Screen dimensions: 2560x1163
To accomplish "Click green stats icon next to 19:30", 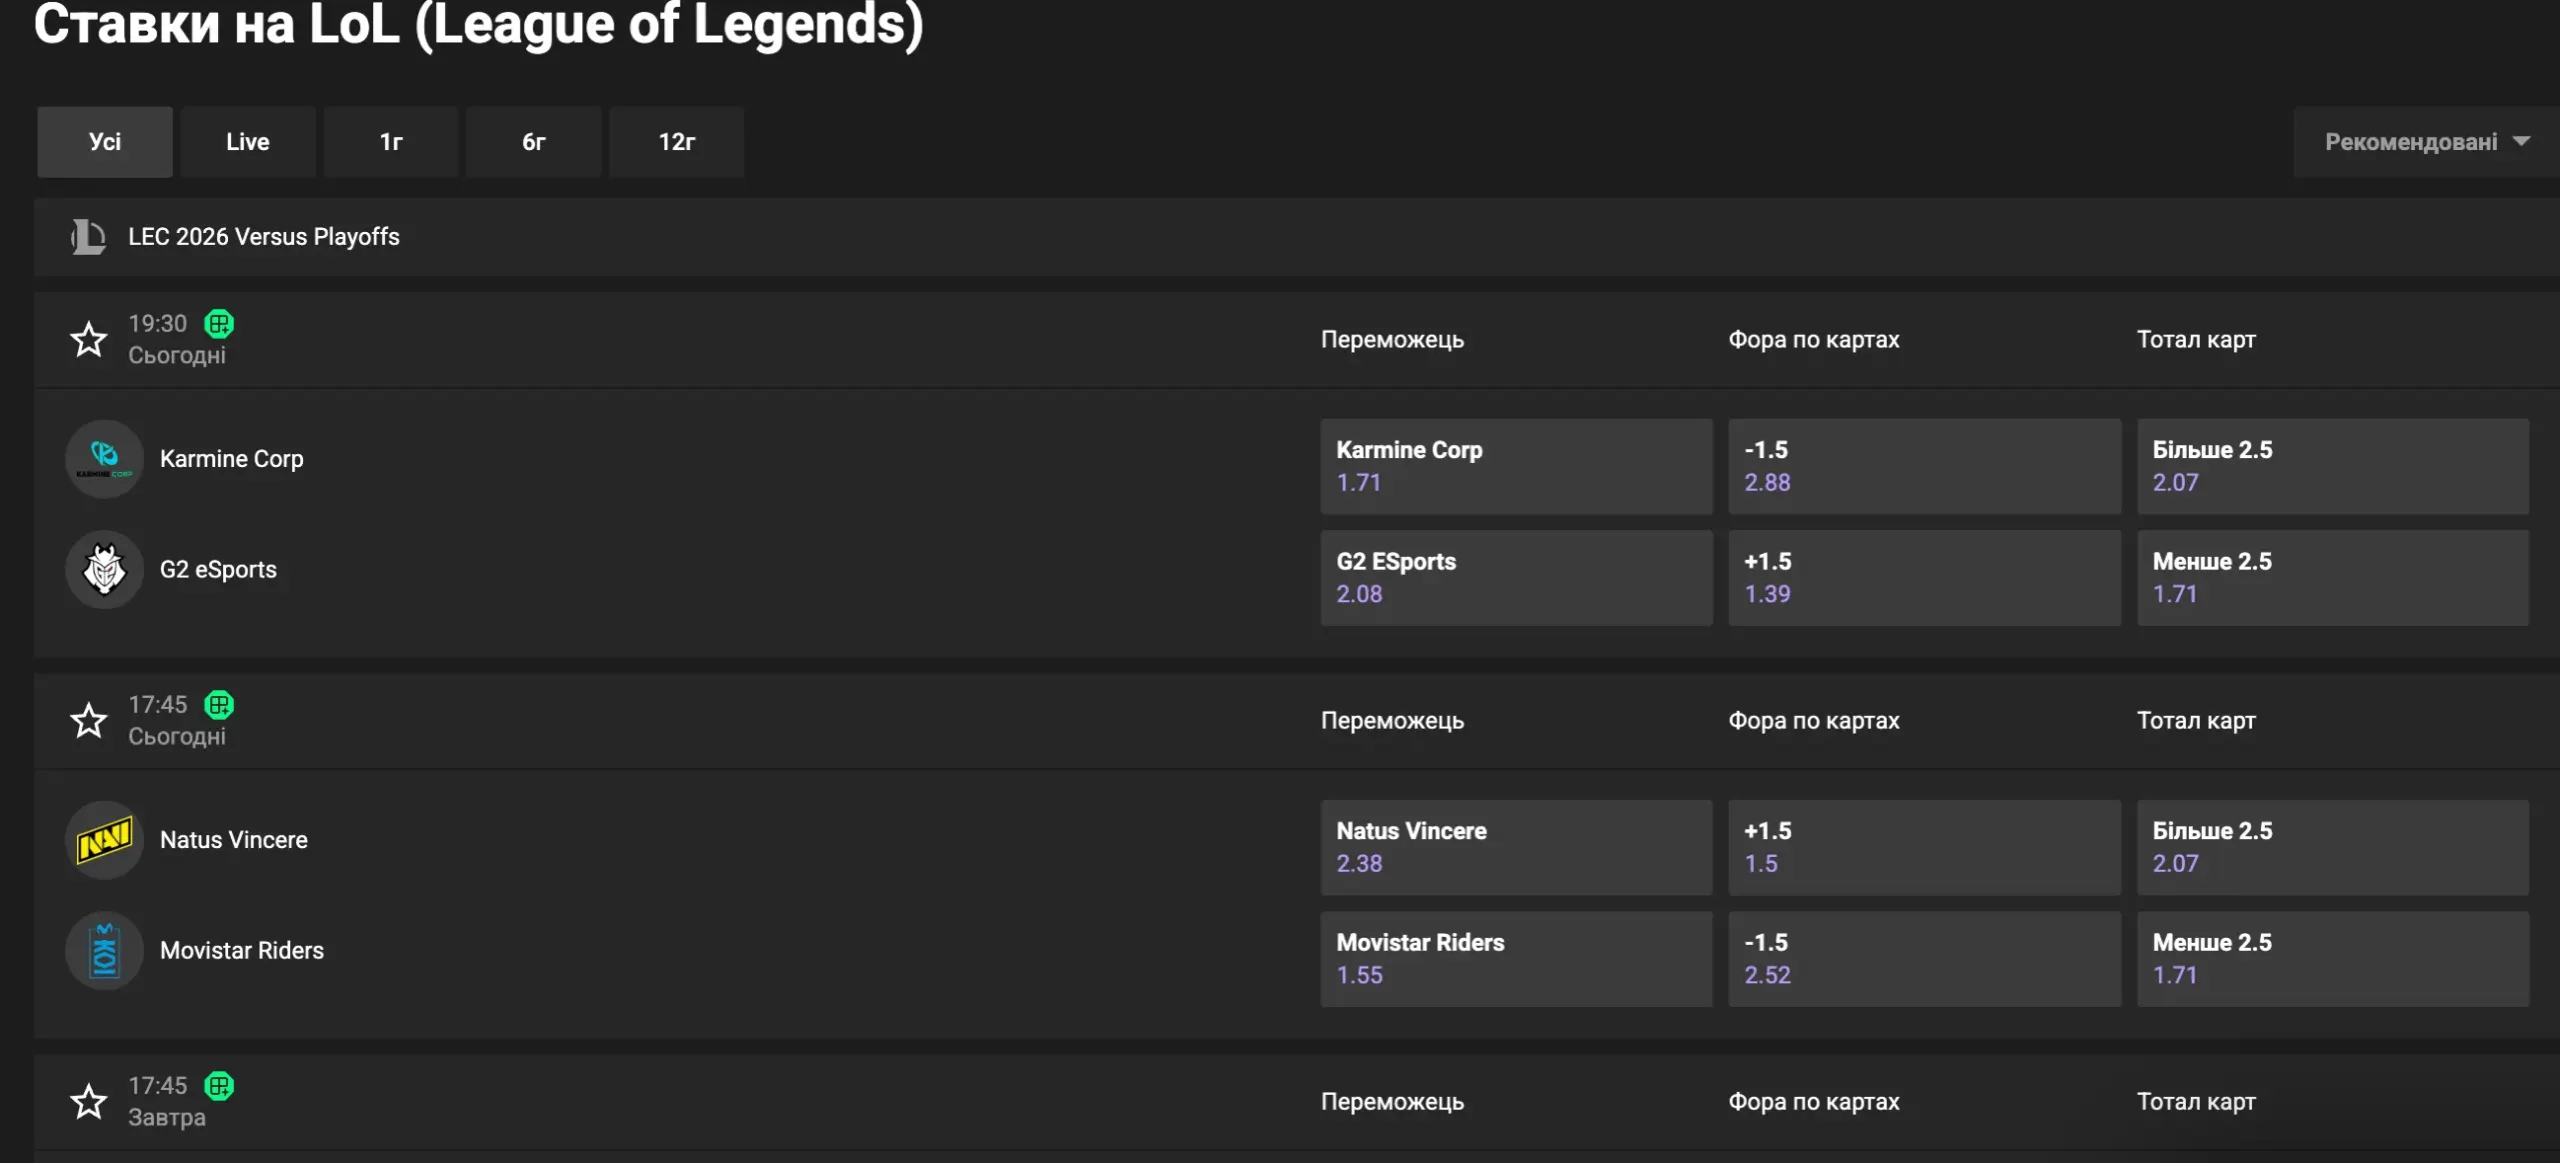I will click(219, 324).
